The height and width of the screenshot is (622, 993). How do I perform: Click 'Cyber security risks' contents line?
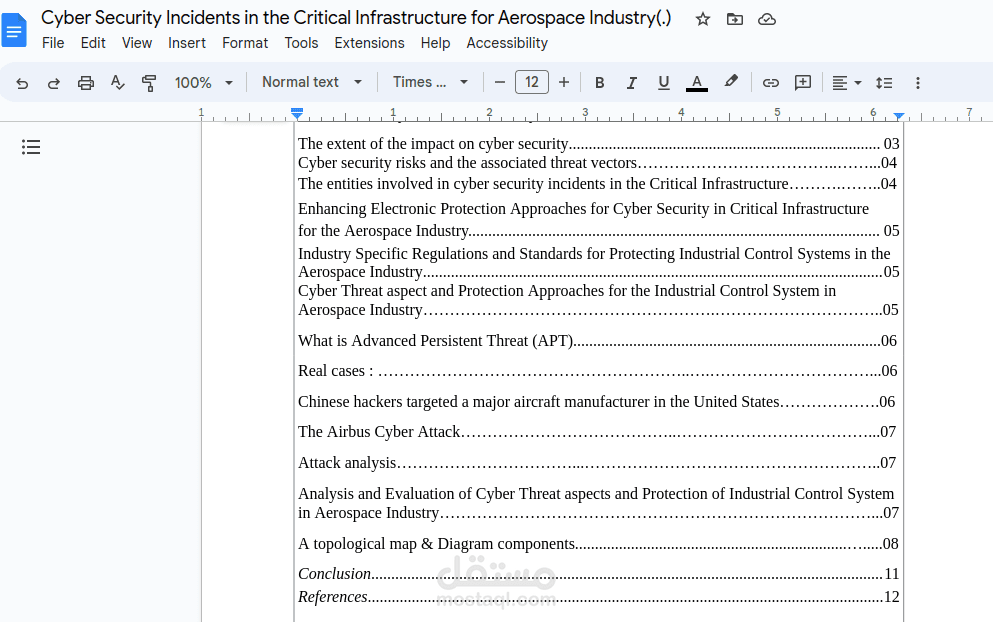[597, 163]
